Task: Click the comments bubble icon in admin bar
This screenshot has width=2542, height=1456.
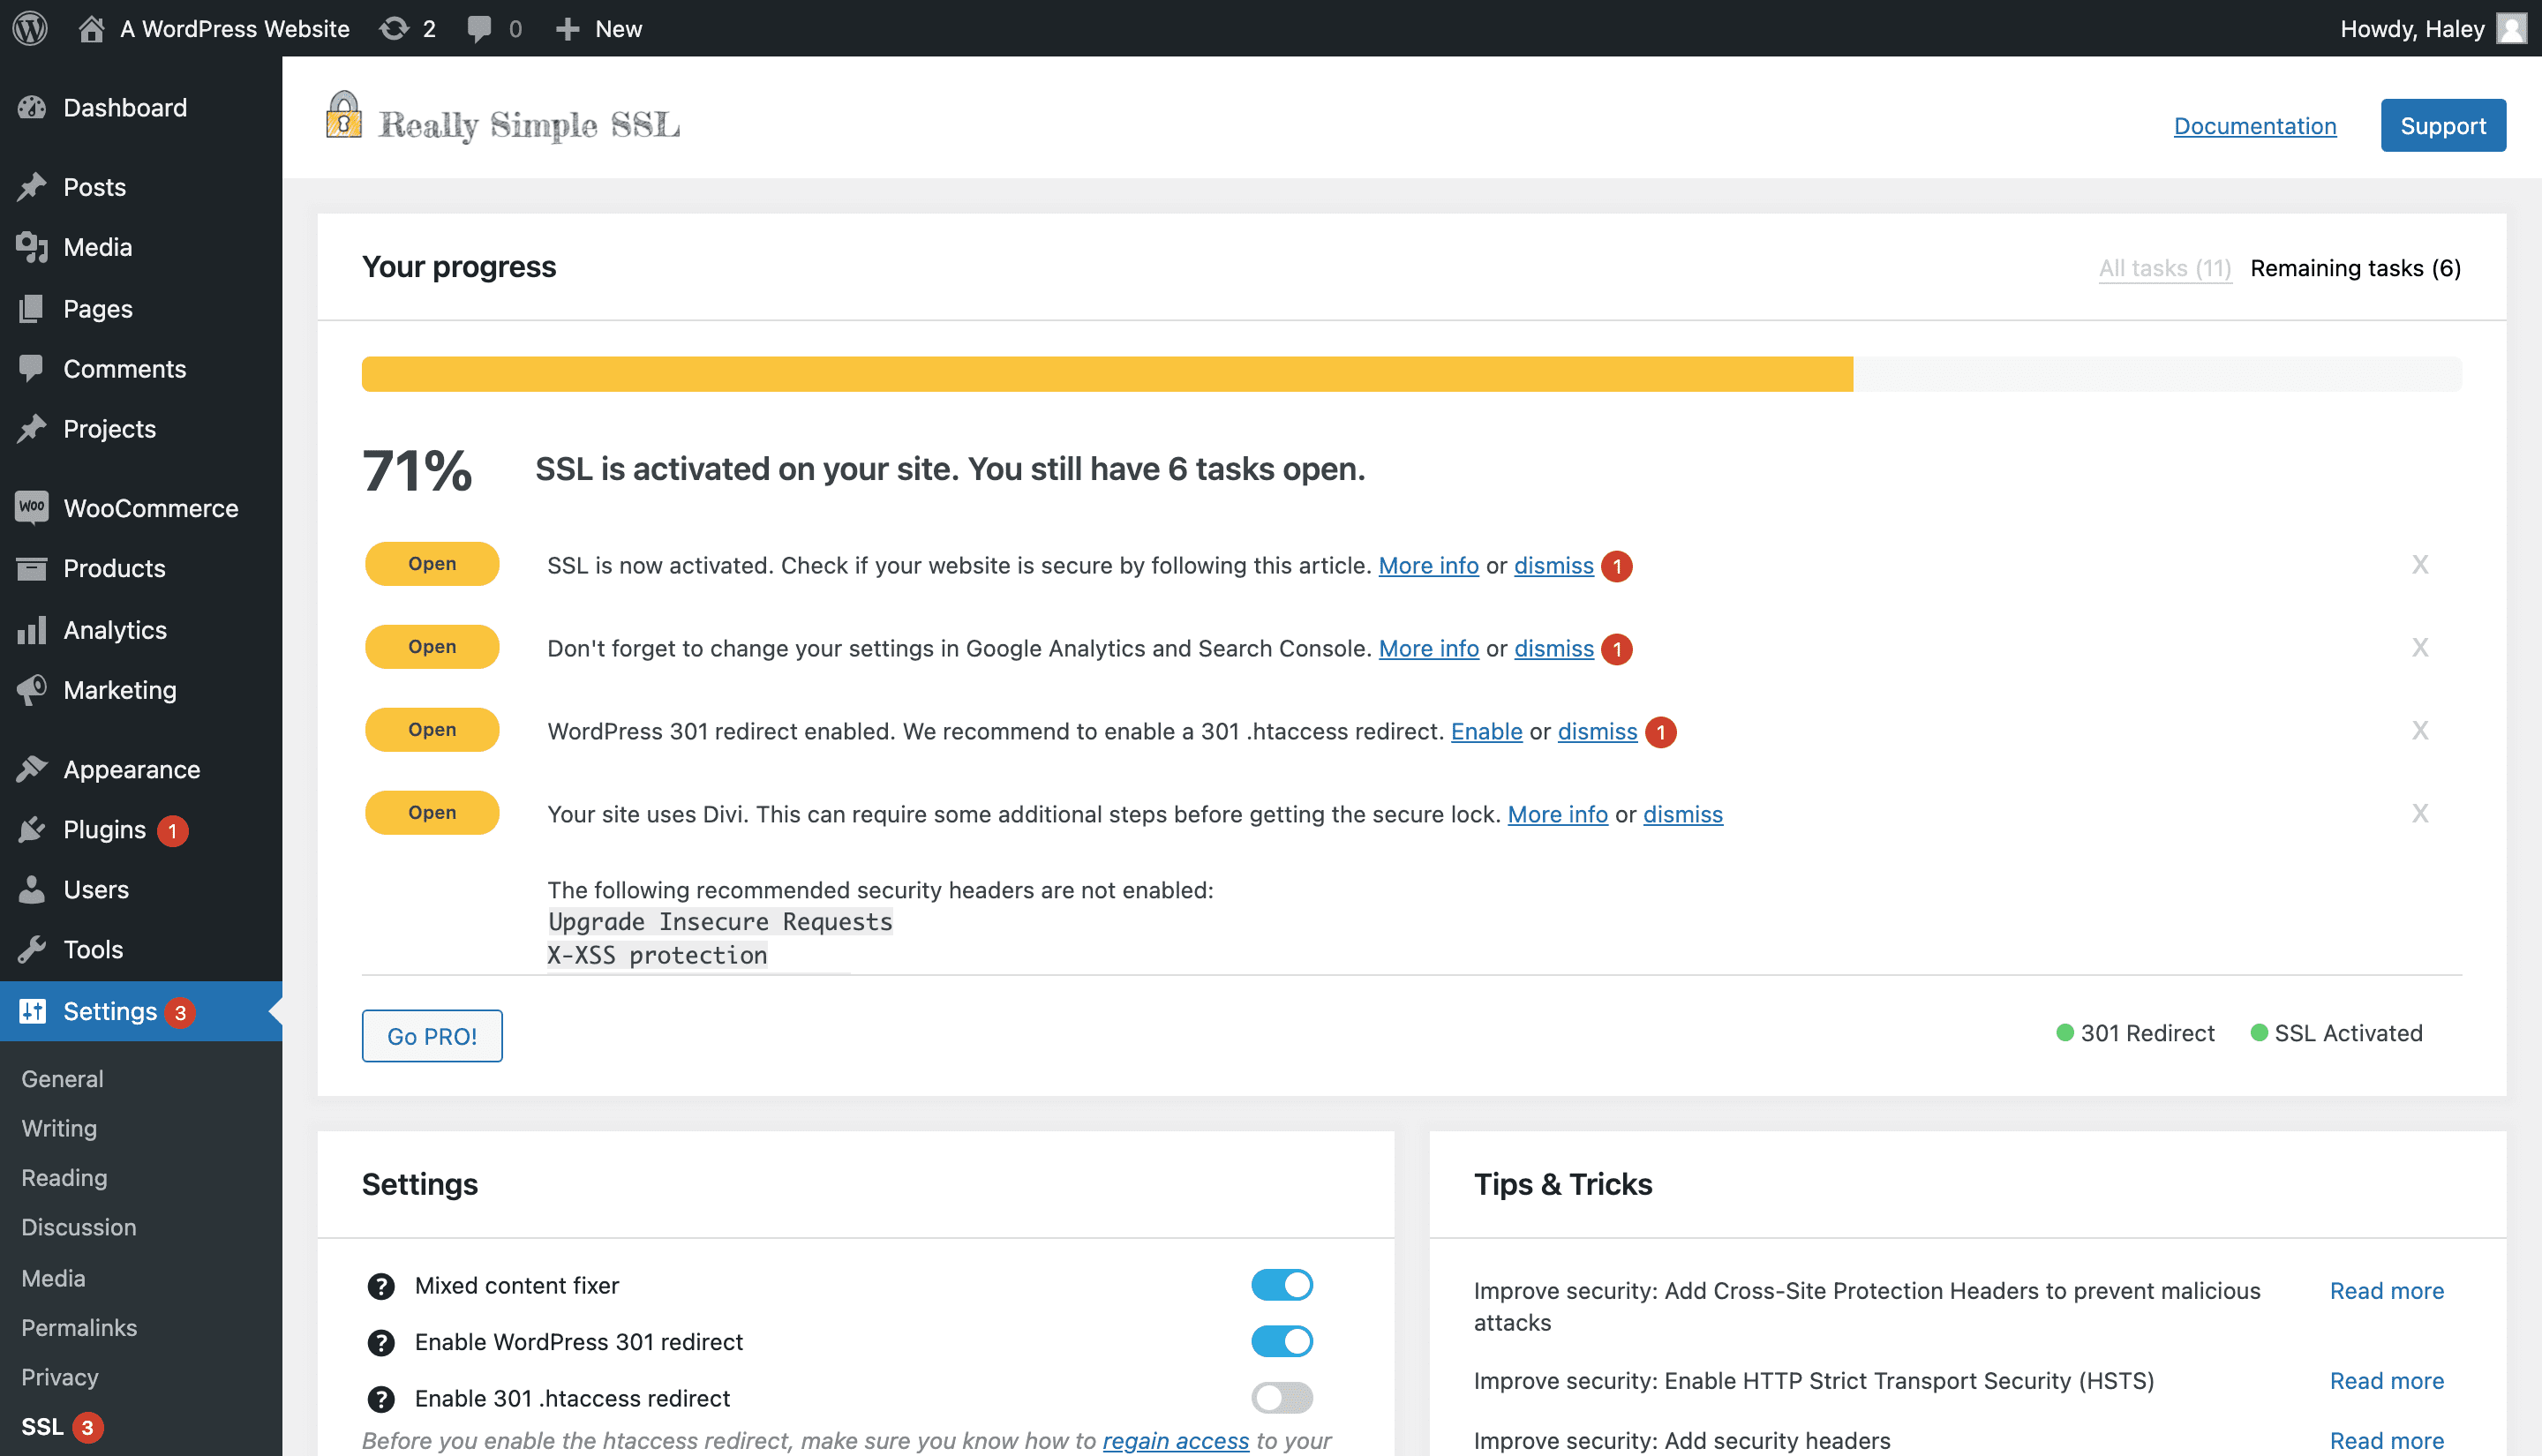Action: (x=480, y=28)
